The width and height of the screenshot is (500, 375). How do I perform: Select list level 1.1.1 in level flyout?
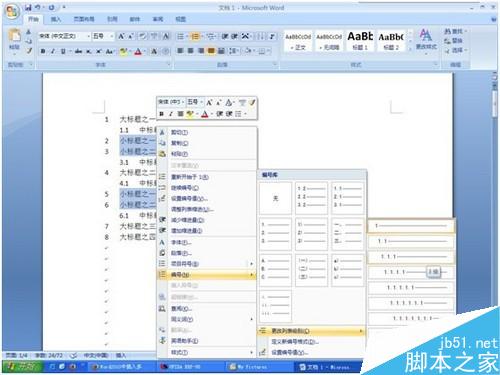411,257
